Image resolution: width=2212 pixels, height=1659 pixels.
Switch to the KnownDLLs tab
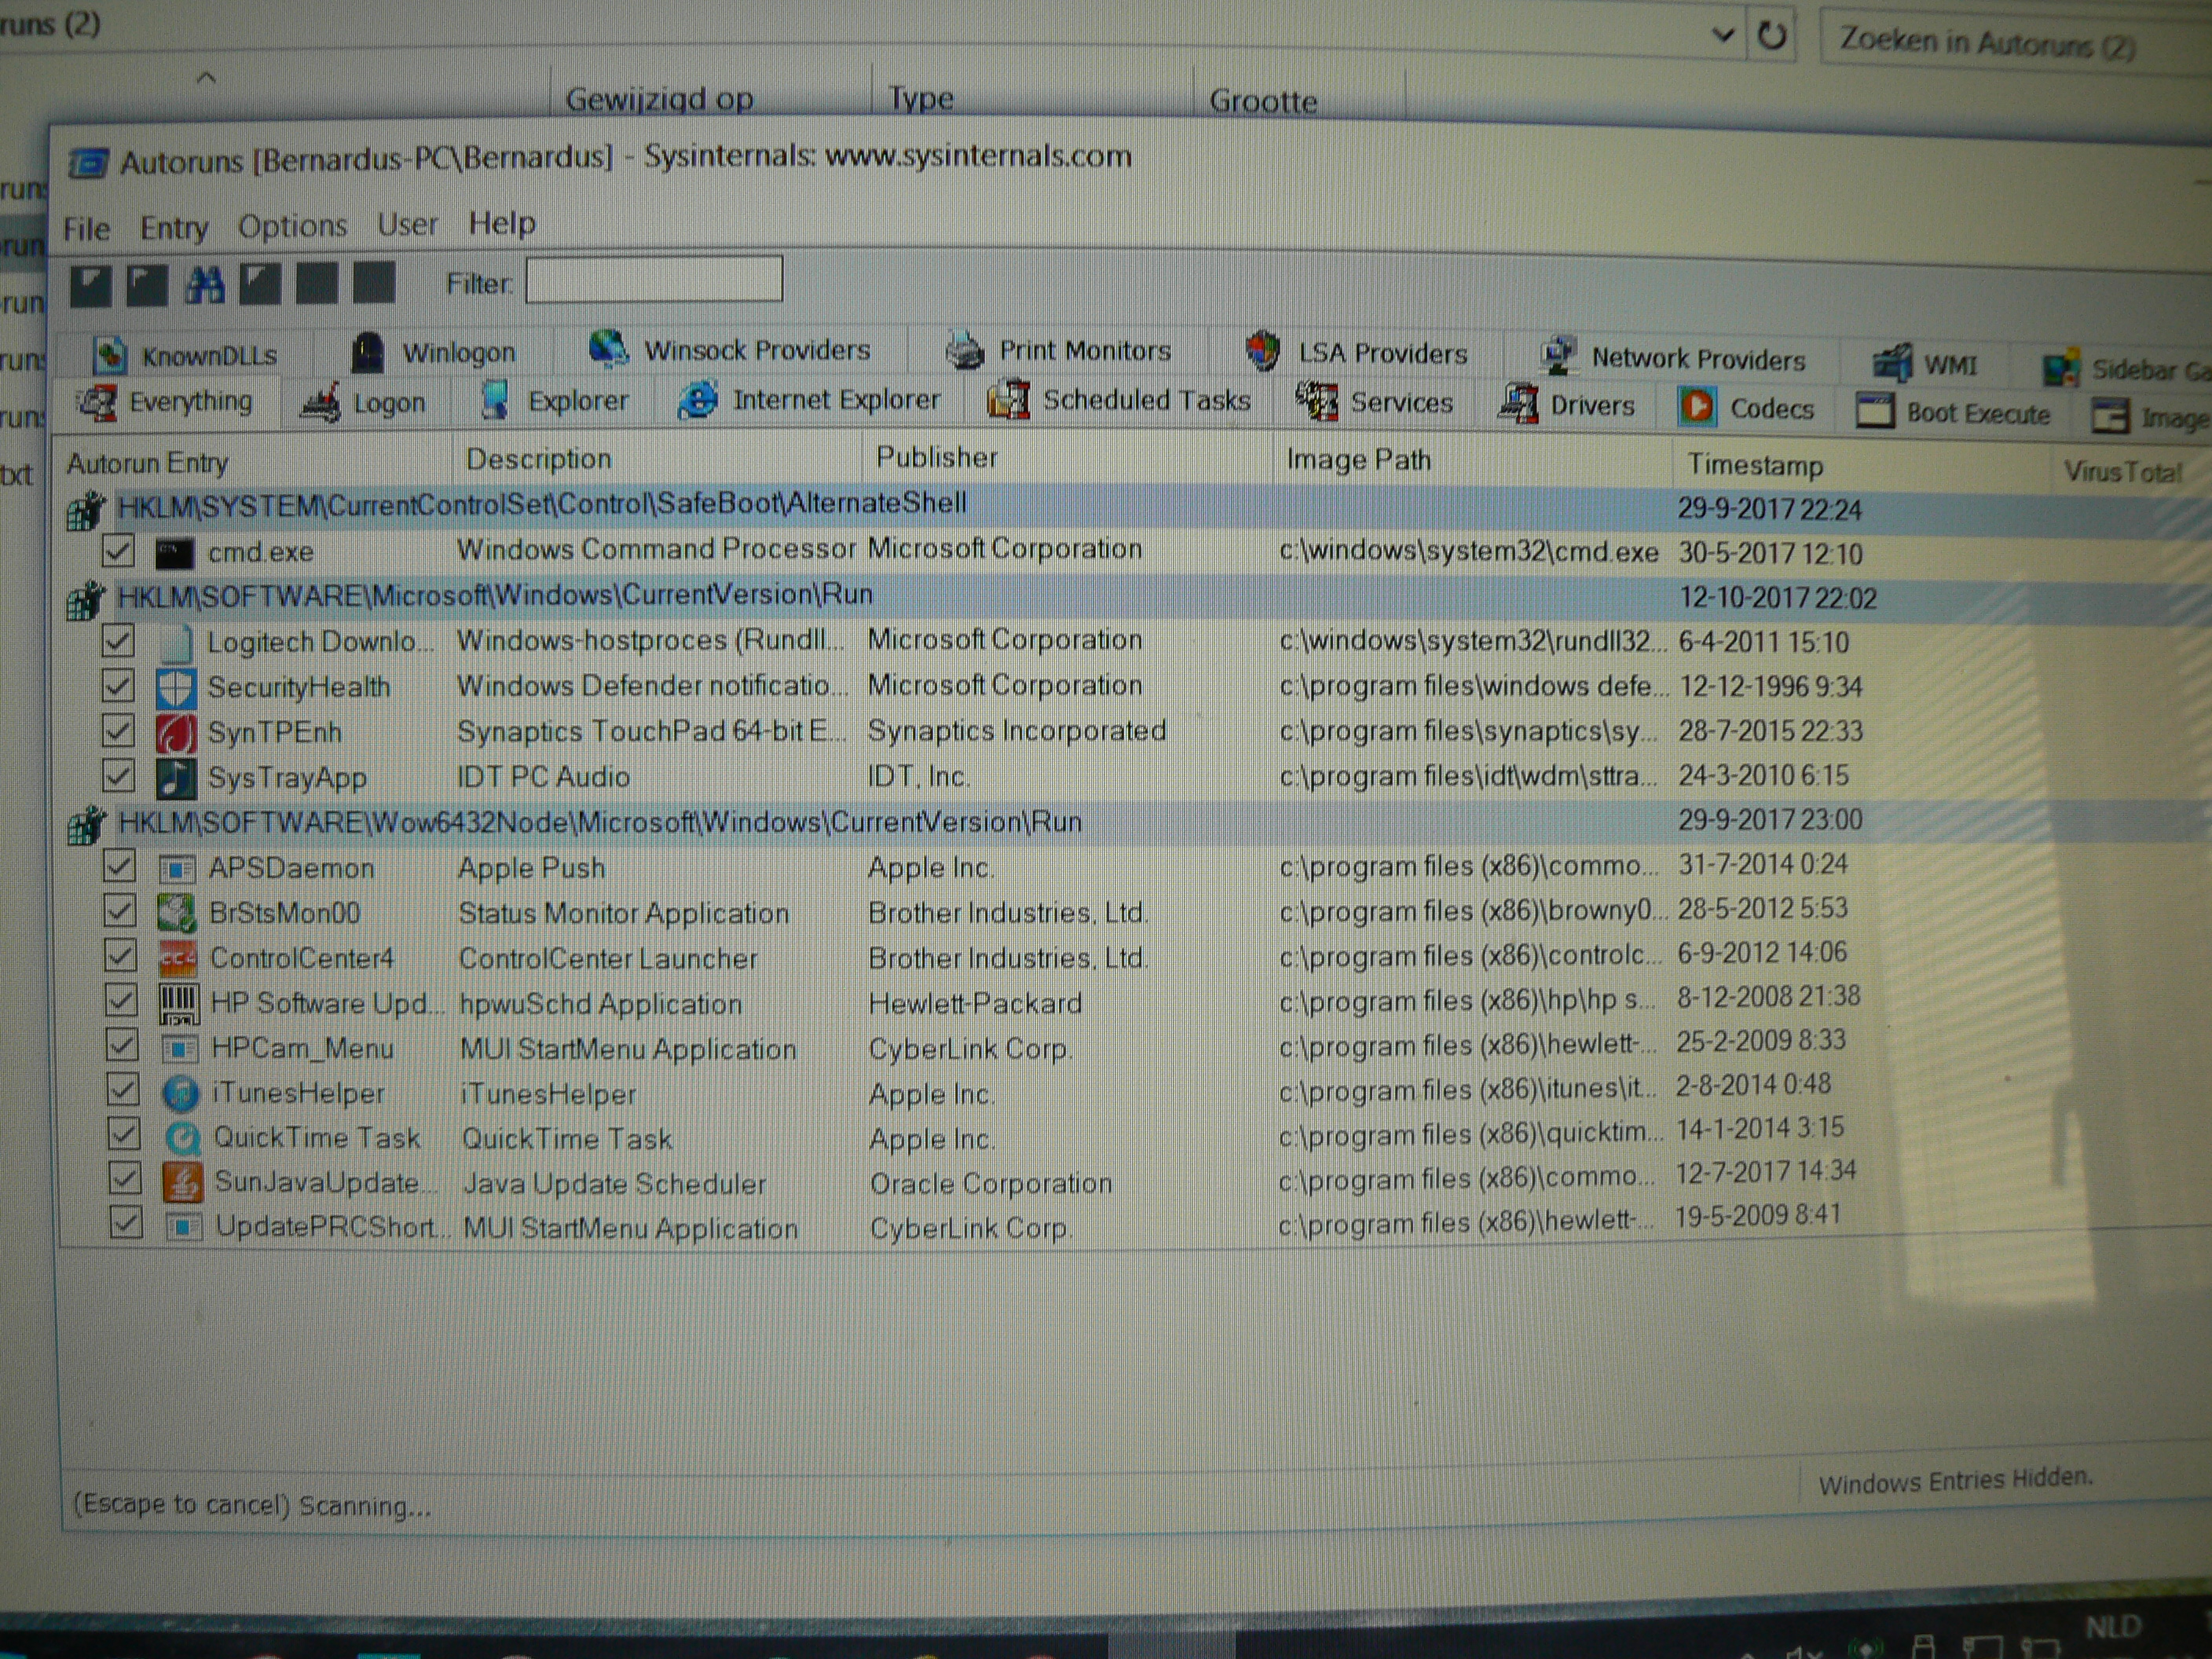coord(186,356)
